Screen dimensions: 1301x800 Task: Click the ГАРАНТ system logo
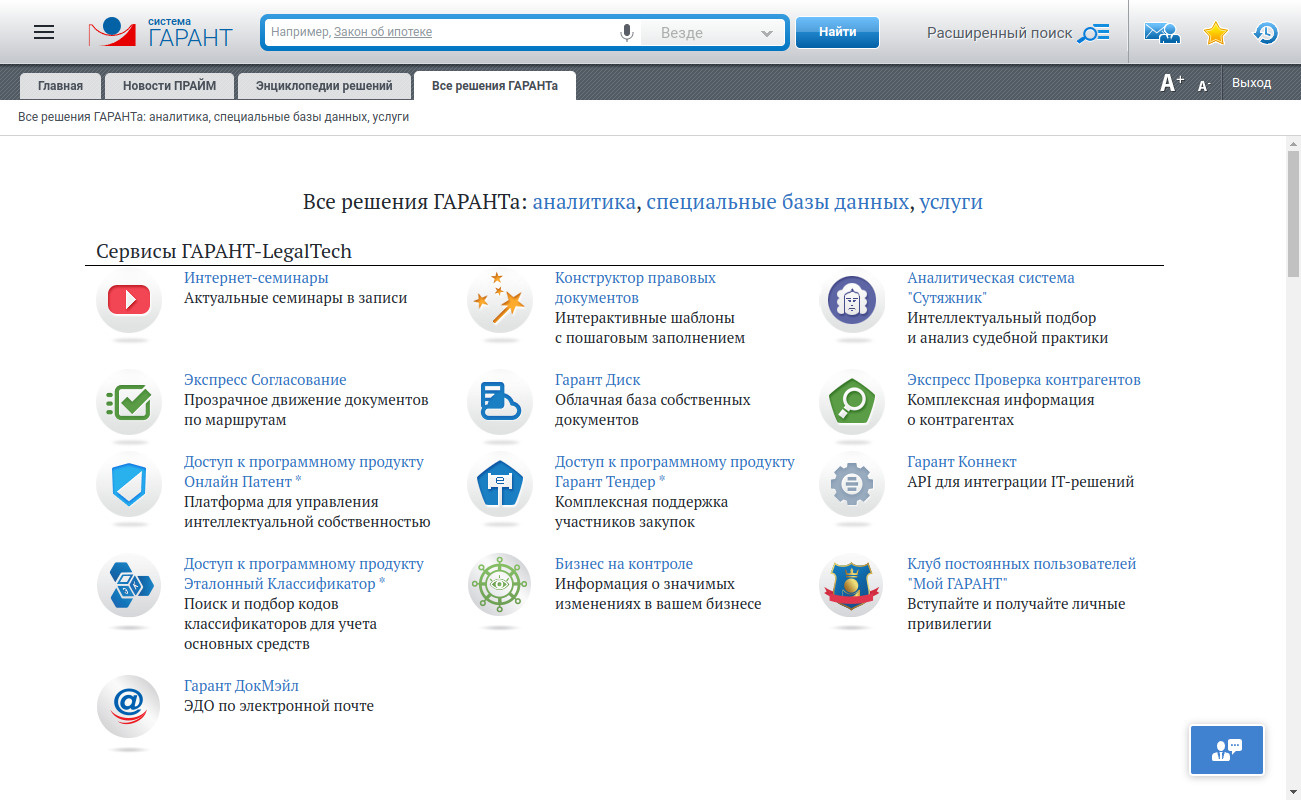click(160, 32)
